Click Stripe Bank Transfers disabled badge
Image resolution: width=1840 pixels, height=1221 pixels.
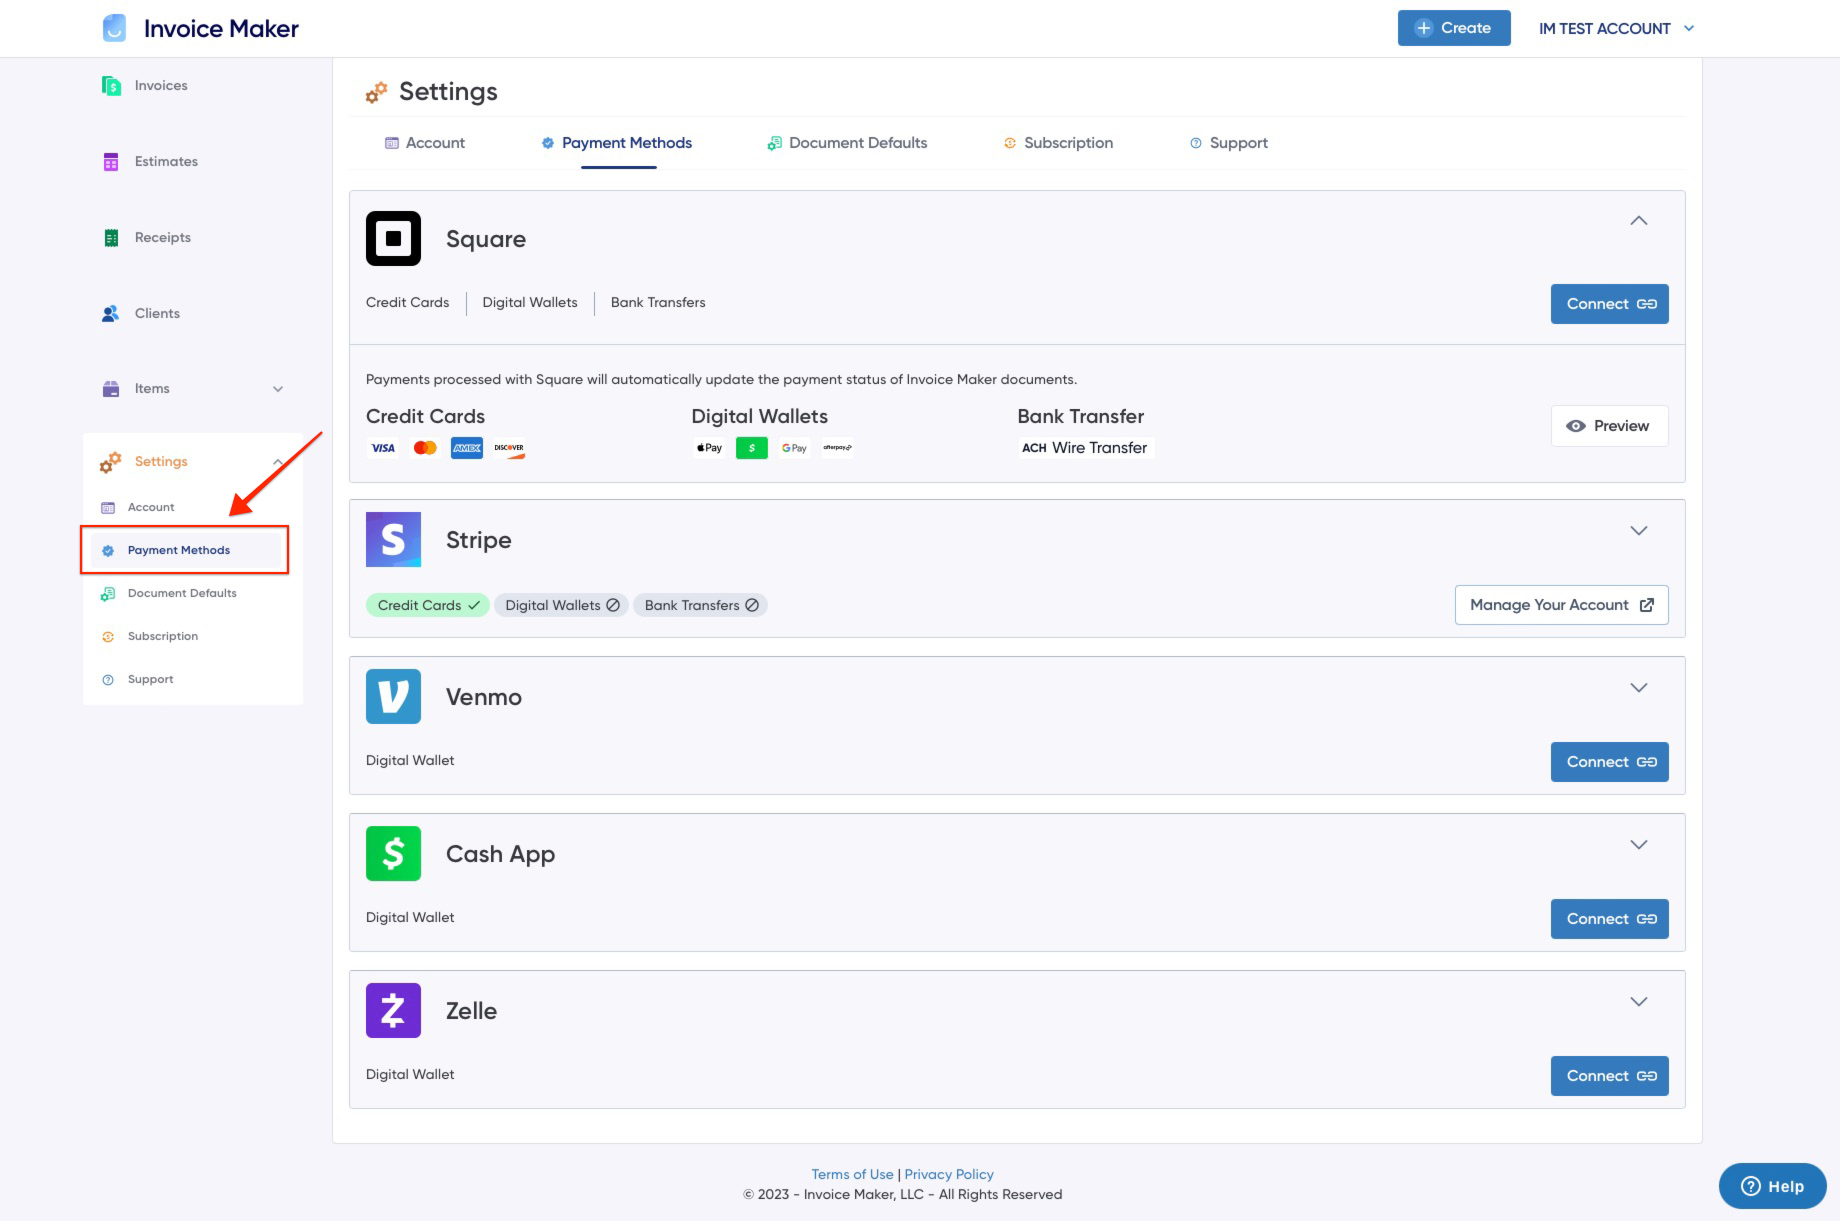(700, 605)
